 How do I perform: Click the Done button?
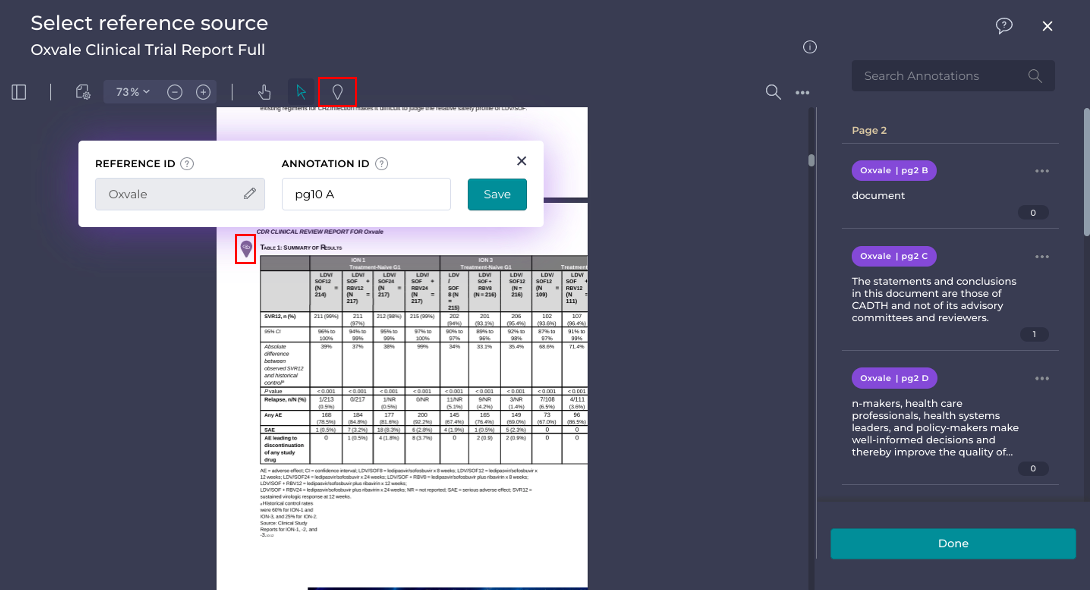tap(953, 543)
